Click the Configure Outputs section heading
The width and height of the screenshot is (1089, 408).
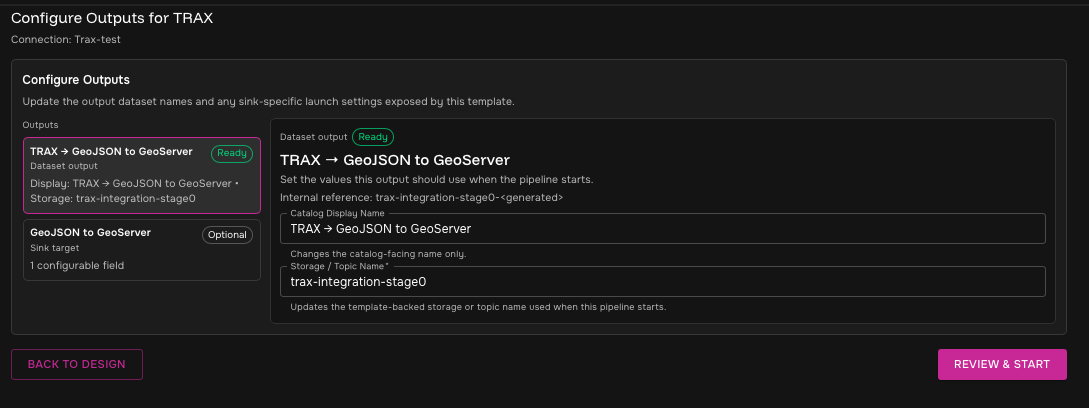tap(76, 80)
